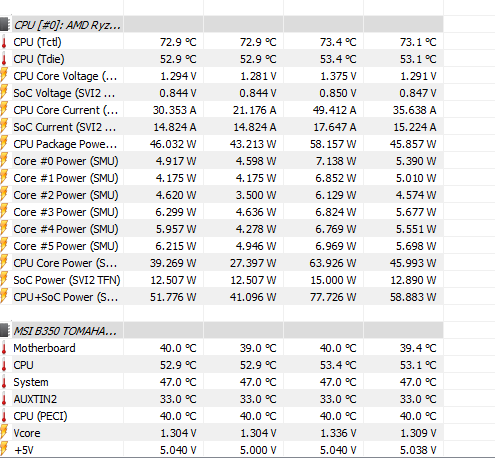The width and height of the screenshot is (495, 458).
Task: Click the 58.157 W CPU Package Power value
Action: tap(333, 144)
